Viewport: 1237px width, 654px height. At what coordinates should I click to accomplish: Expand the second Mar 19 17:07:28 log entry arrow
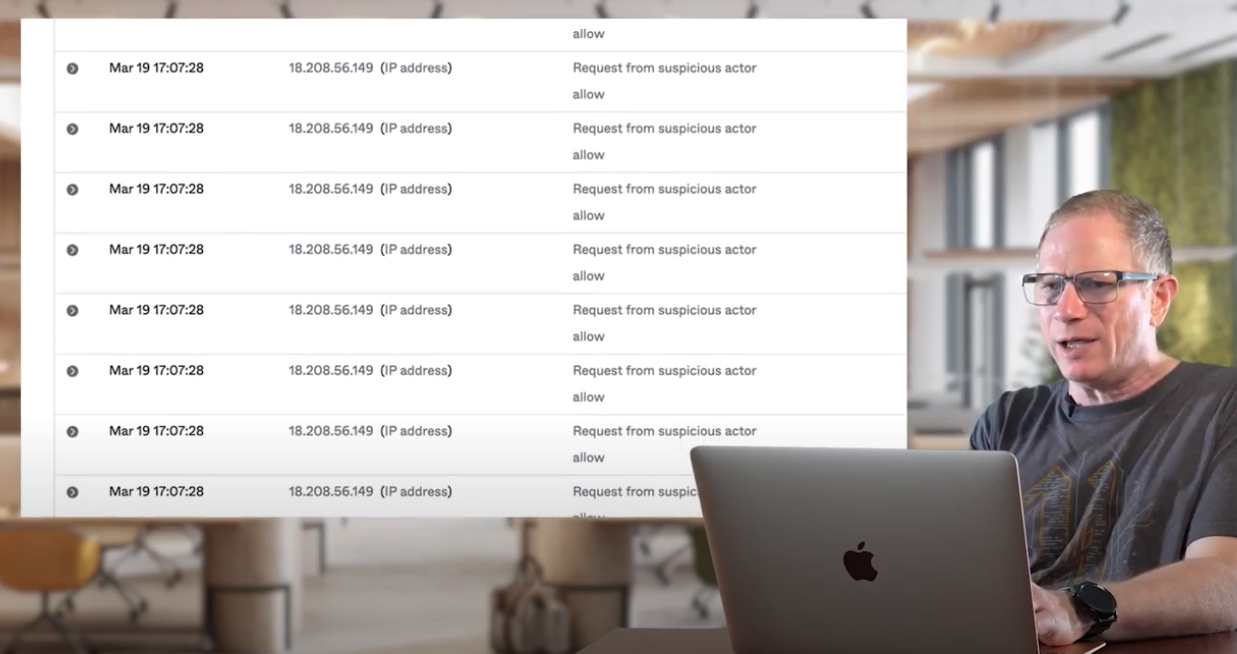pos(72,129)
